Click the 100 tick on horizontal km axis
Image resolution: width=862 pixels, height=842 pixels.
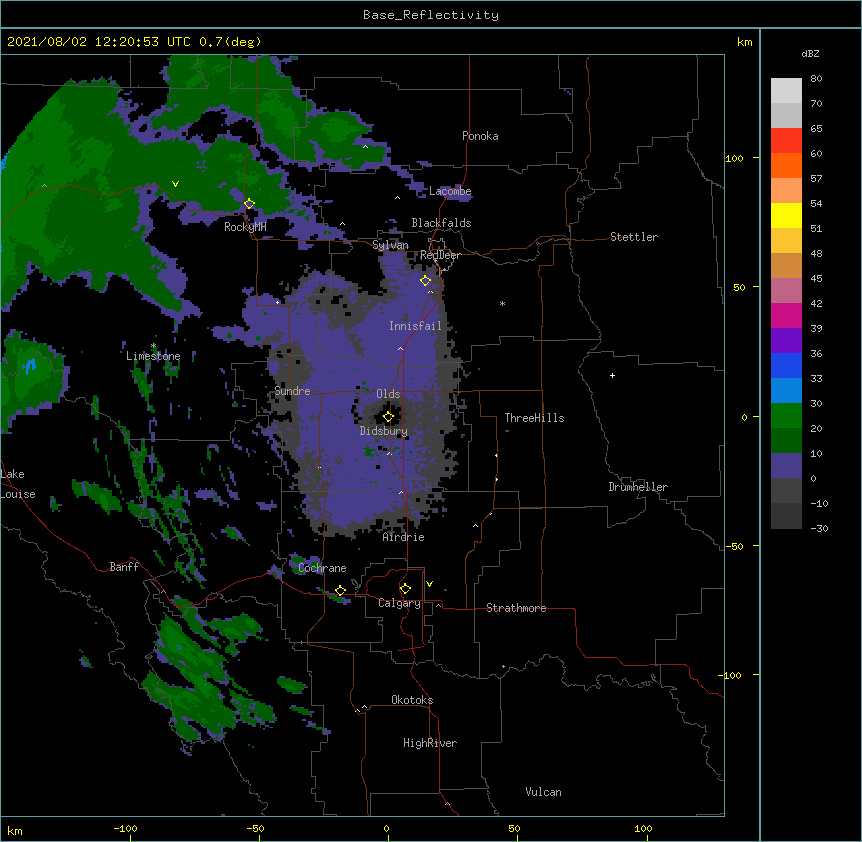[643, 828]
